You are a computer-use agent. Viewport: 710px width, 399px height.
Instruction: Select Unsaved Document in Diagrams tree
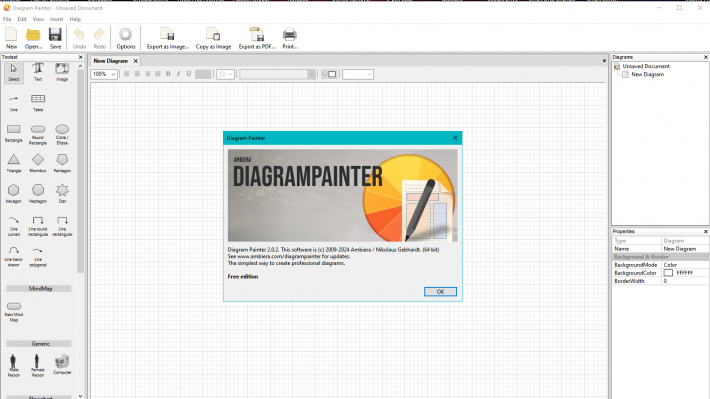(x=646, y=66)
